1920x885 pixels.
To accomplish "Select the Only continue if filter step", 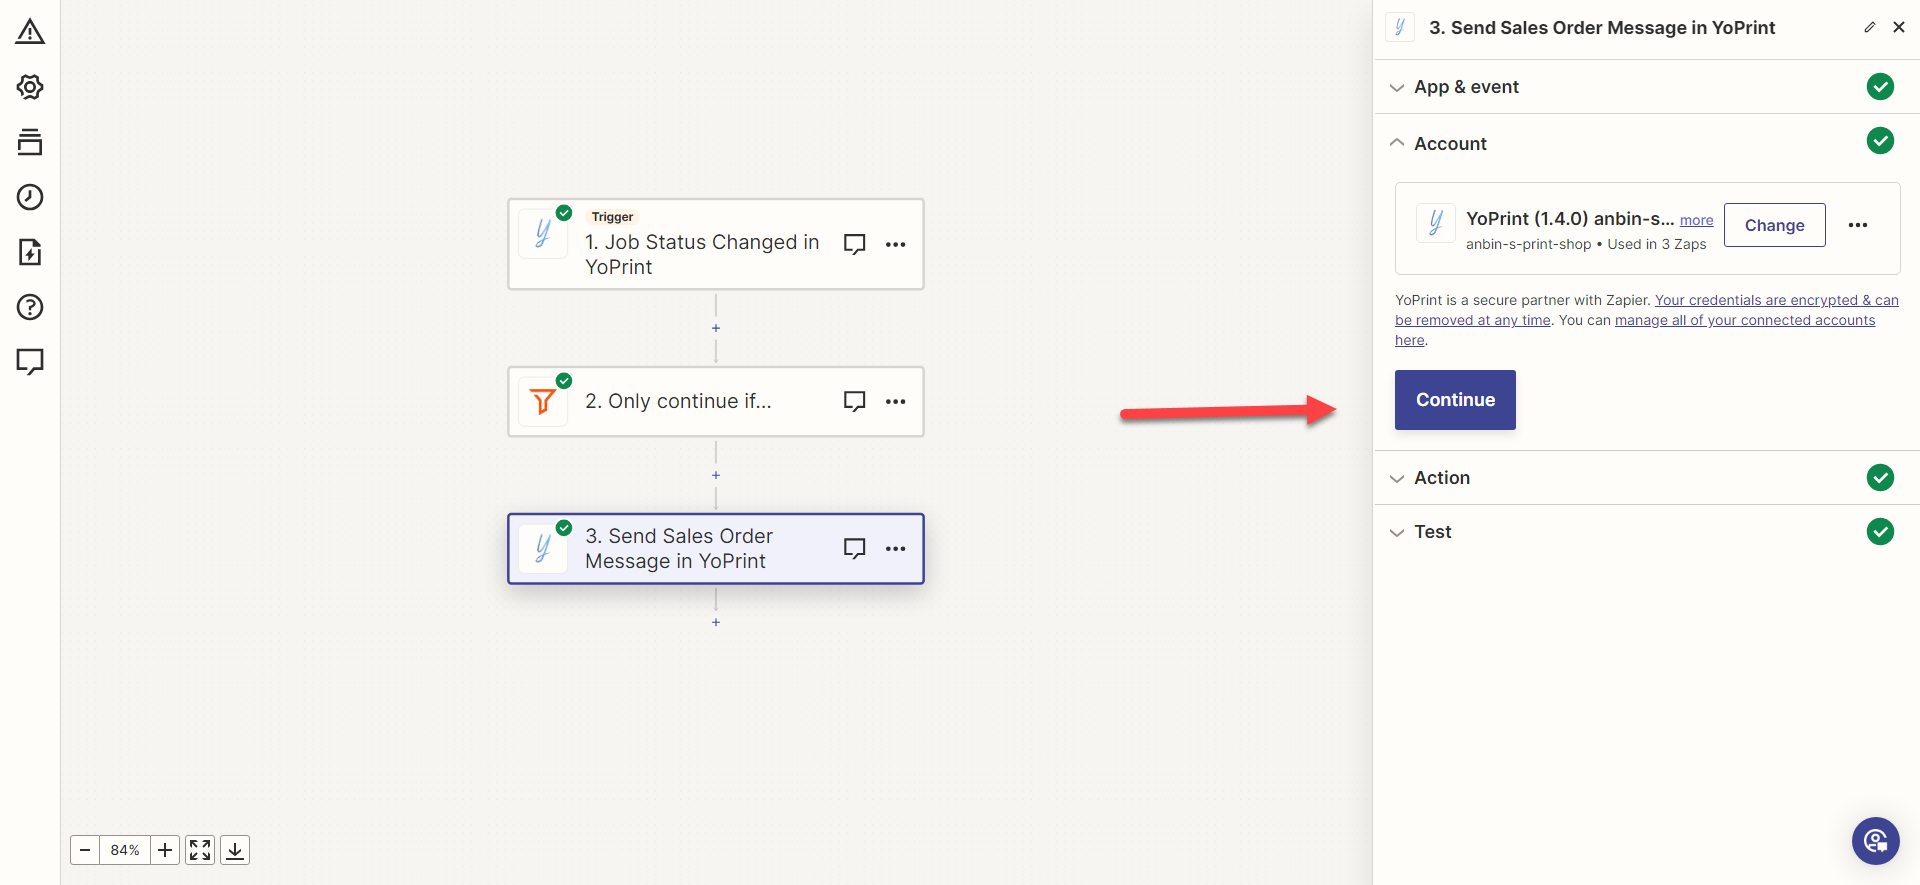I will pos(716,401).
